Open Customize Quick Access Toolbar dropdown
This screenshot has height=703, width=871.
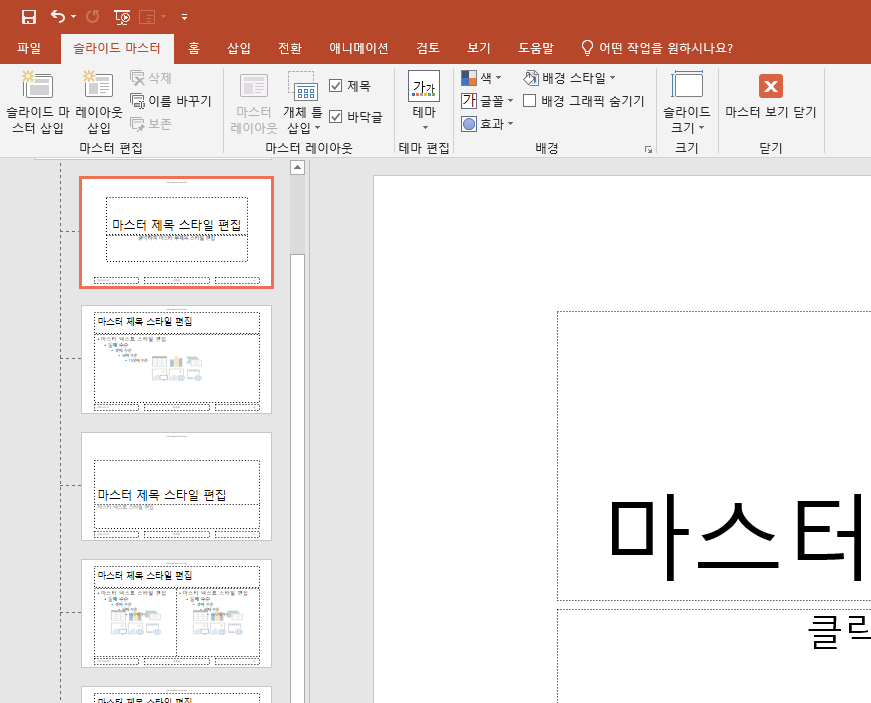pyautogui.click(x=184, y=17)
